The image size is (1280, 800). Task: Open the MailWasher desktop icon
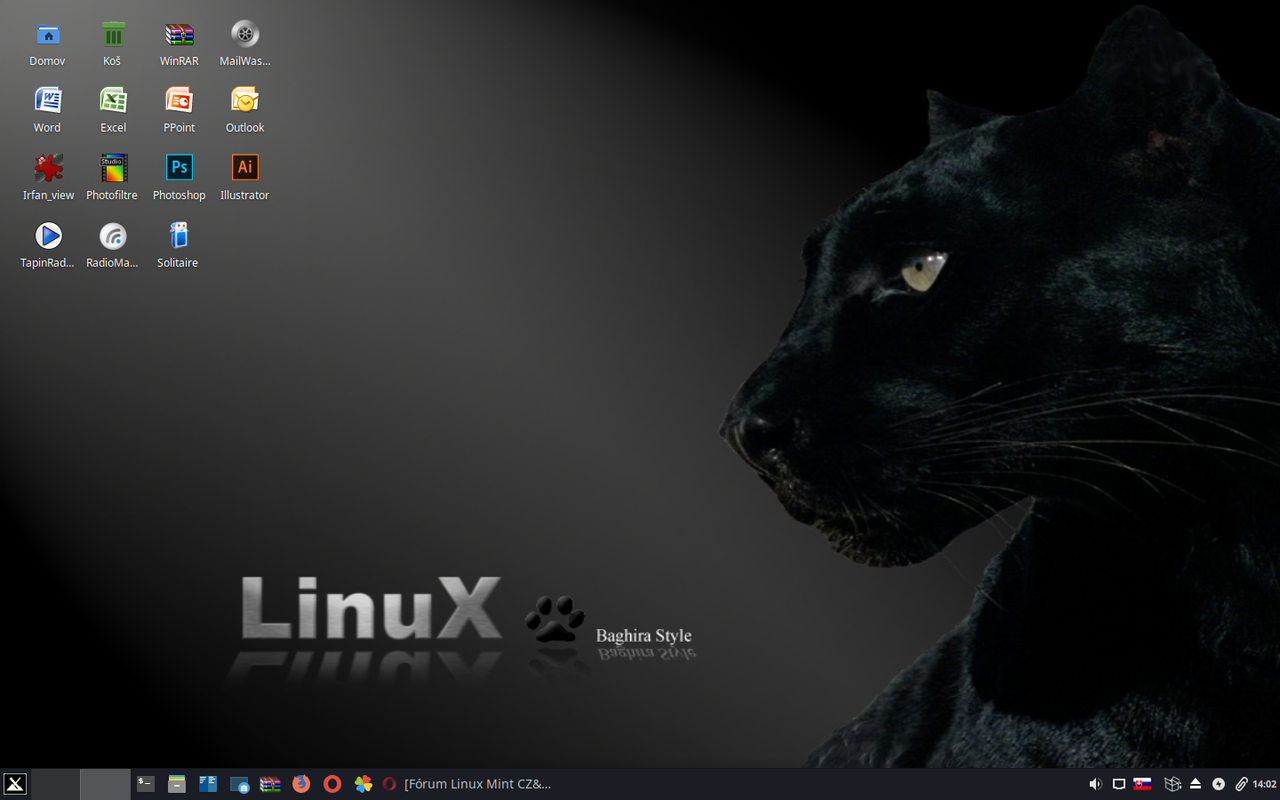(245, 44)
